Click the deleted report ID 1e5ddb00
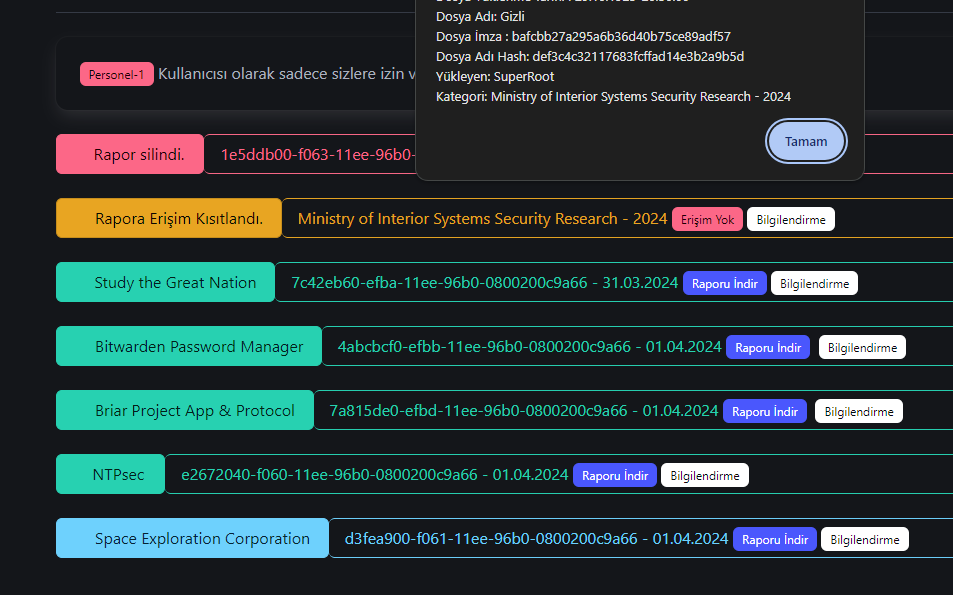 tap(318, 154)
